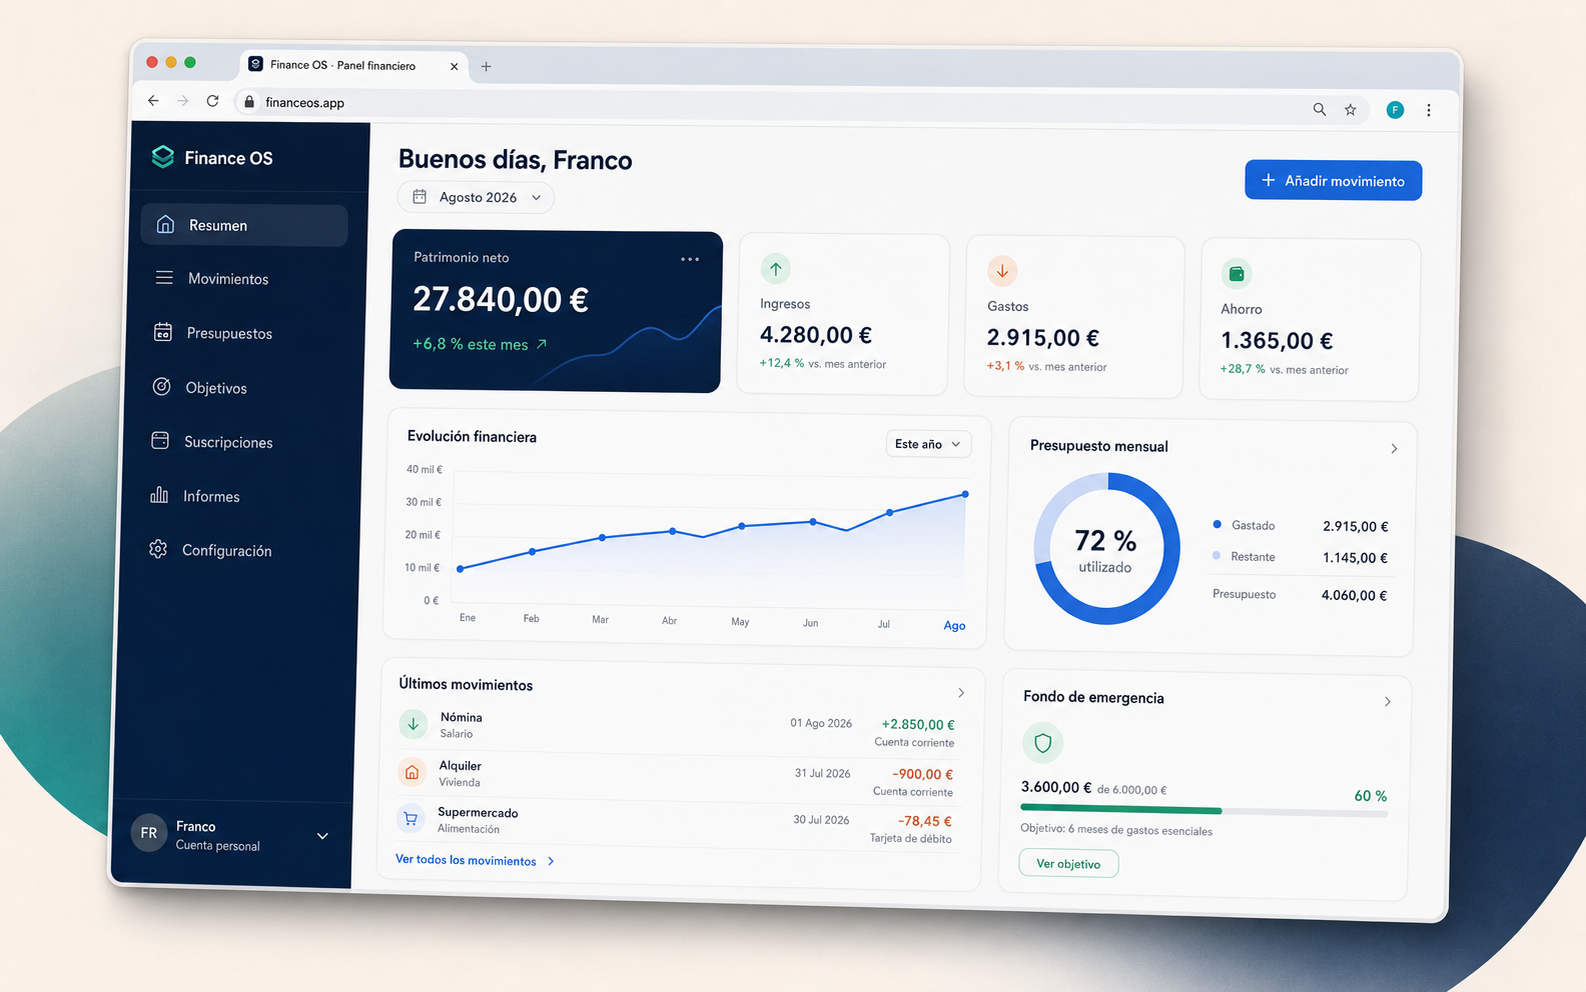
Task: Click the Añadir movimiento button
Action: 1333,181
